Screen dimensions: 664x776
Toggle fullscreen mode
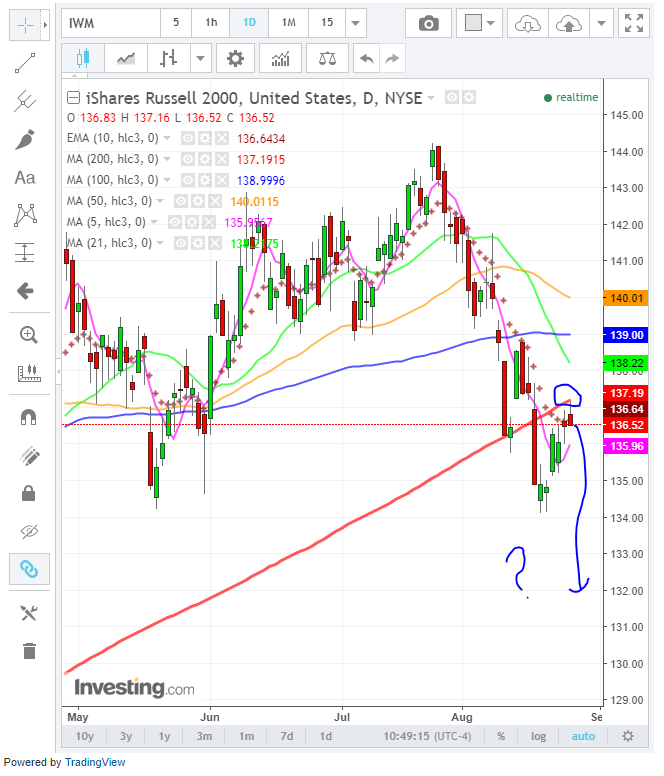[x=634, y=23]
